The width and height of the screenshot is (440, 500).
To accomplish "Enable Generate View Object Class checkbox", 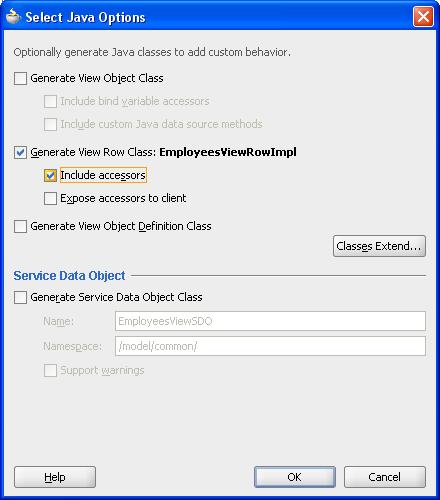I will [20, 78].
